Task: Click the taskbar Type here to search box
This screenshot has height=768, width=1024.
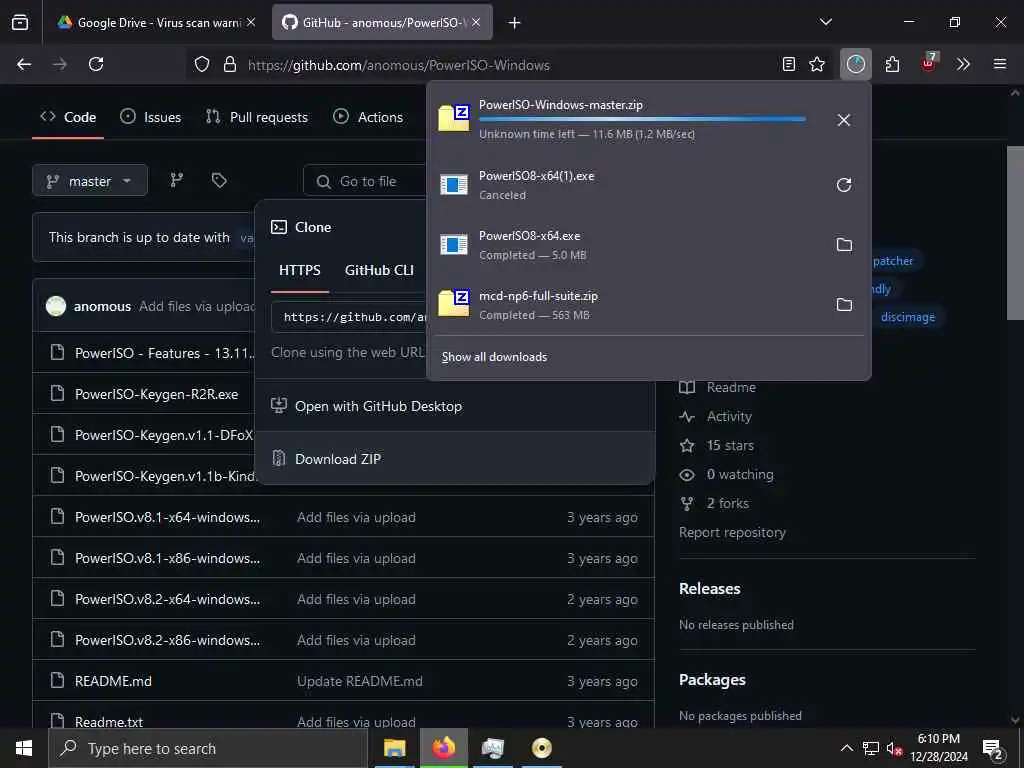Action: point(208,748)
